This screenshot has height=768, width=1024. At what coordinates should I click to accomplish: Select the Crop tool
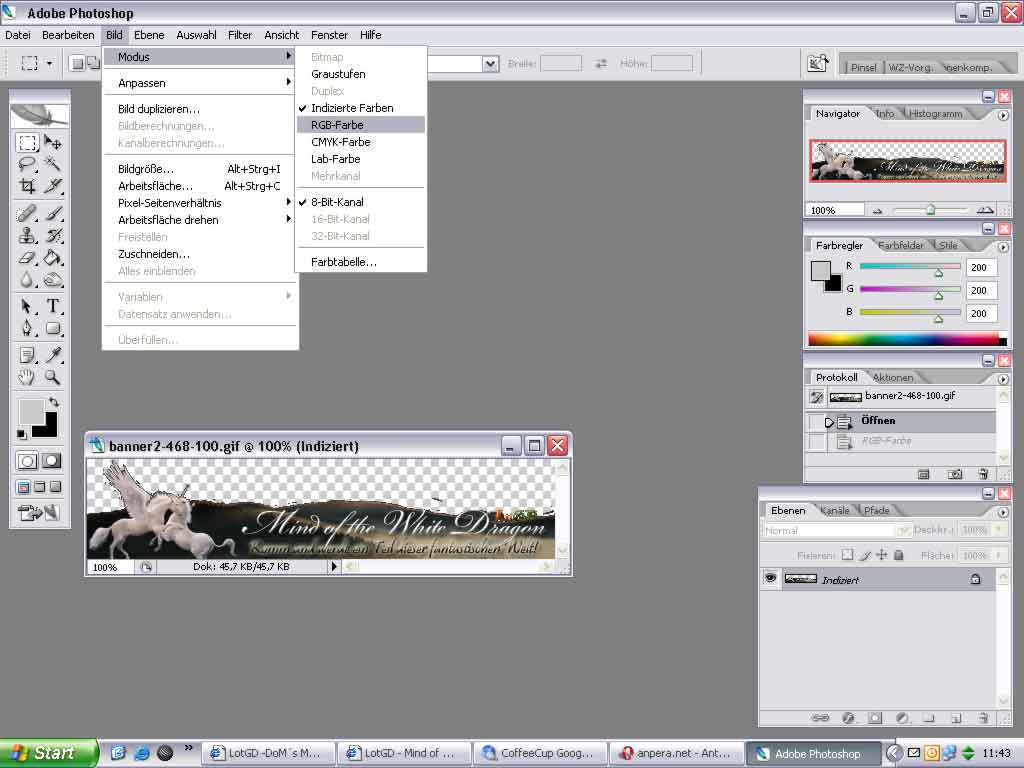point(27,187)
